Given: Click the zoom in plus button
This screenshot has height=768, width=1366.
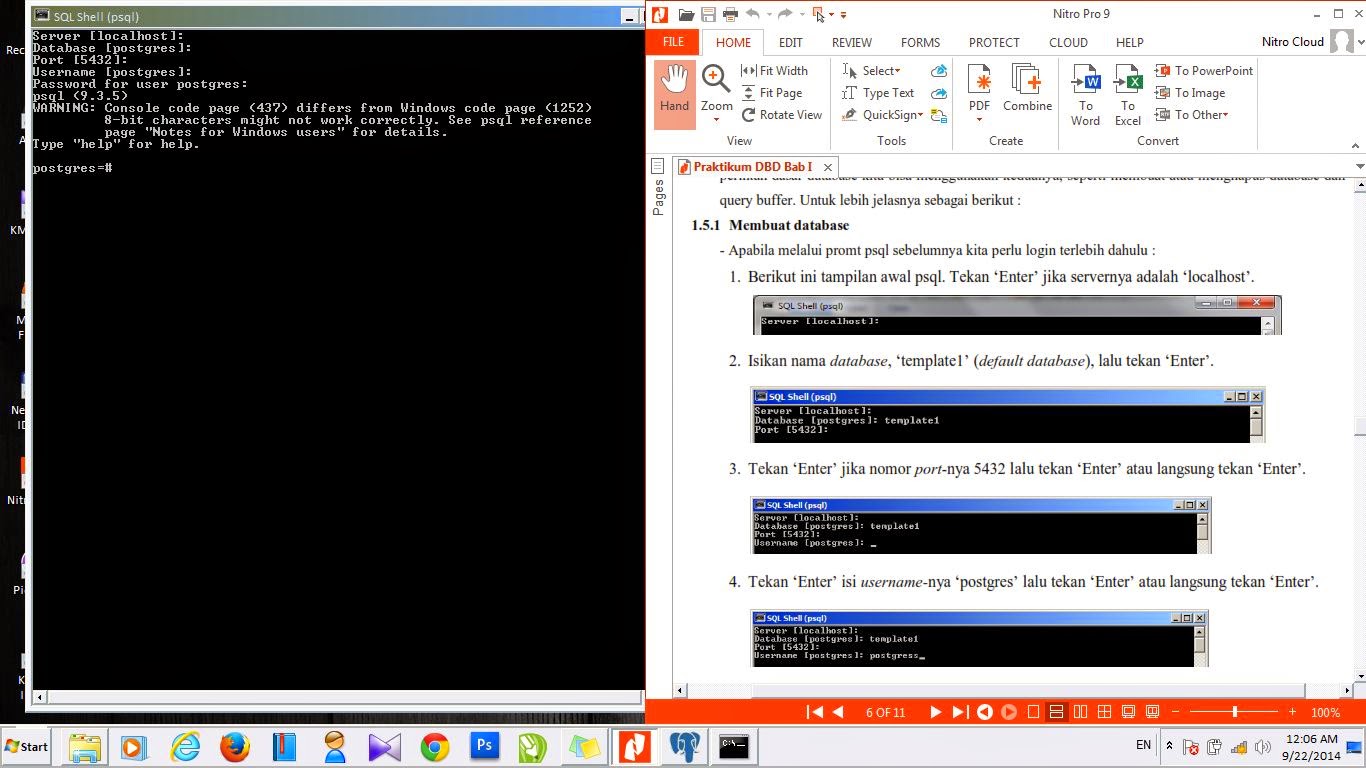Looking at the screenshot, I should pos(1293,712).
